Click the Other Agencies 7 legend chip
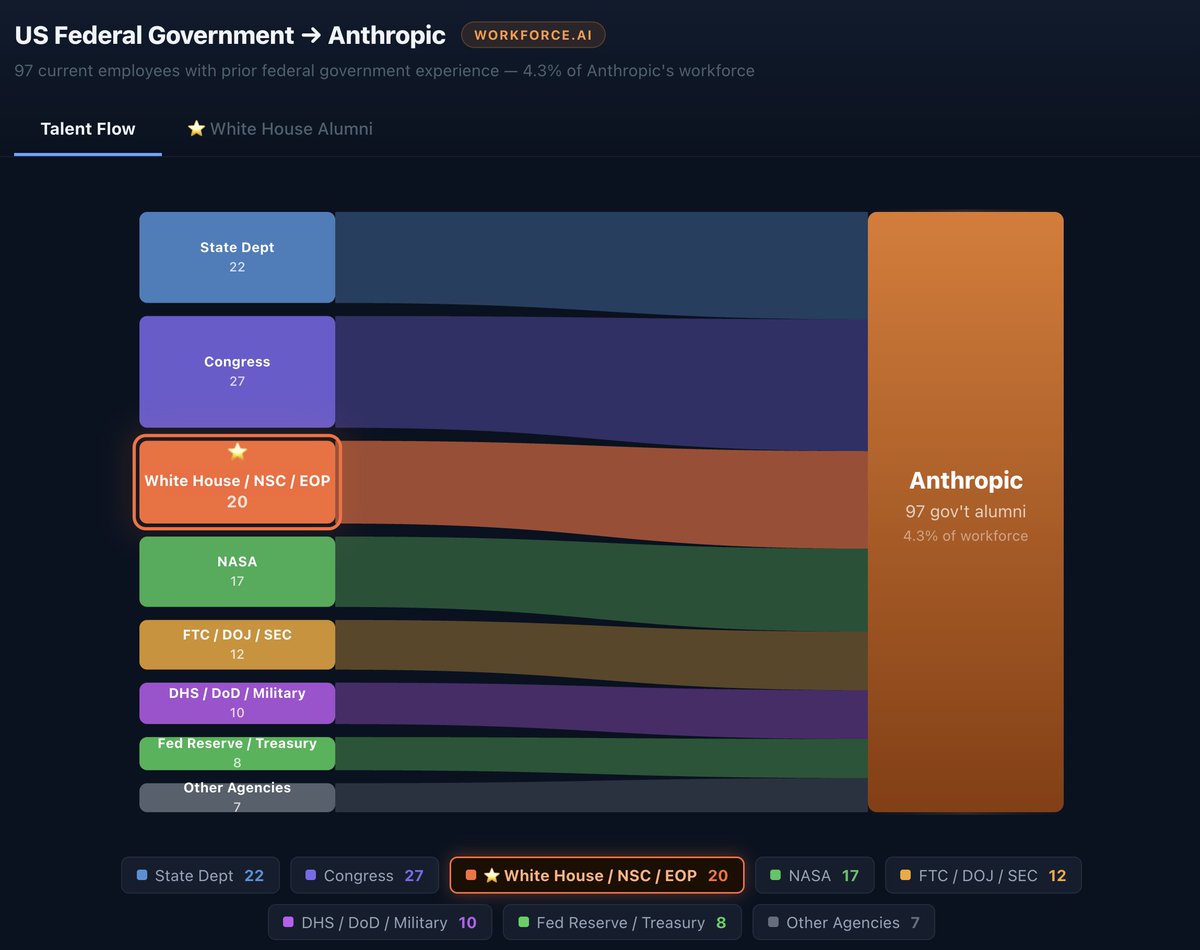Viewport: 1200px width, 950px height. [x=843, y=922]
